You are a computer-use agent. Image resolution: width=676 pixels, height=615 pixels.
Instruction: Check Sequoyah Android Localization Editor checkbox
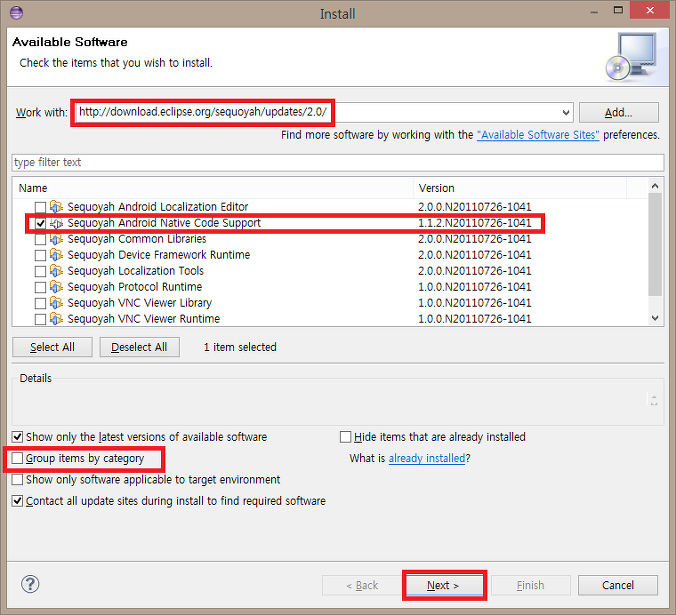[40, 207]
